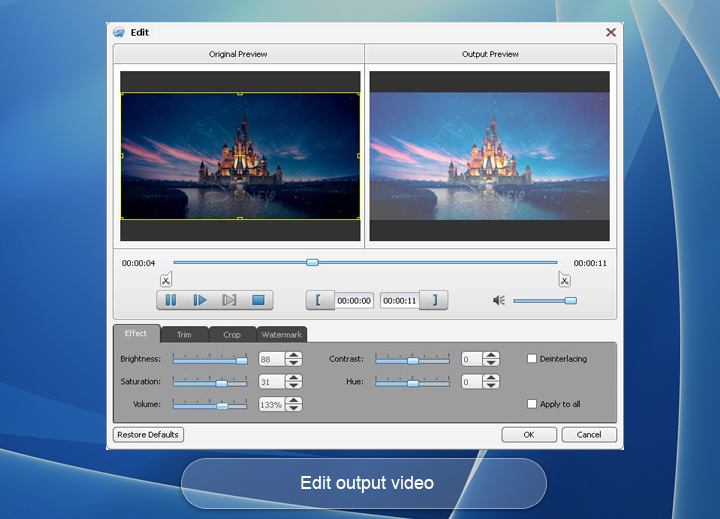
Task: Increase Saturation with up arrow
Action: [x=293, y=378]
